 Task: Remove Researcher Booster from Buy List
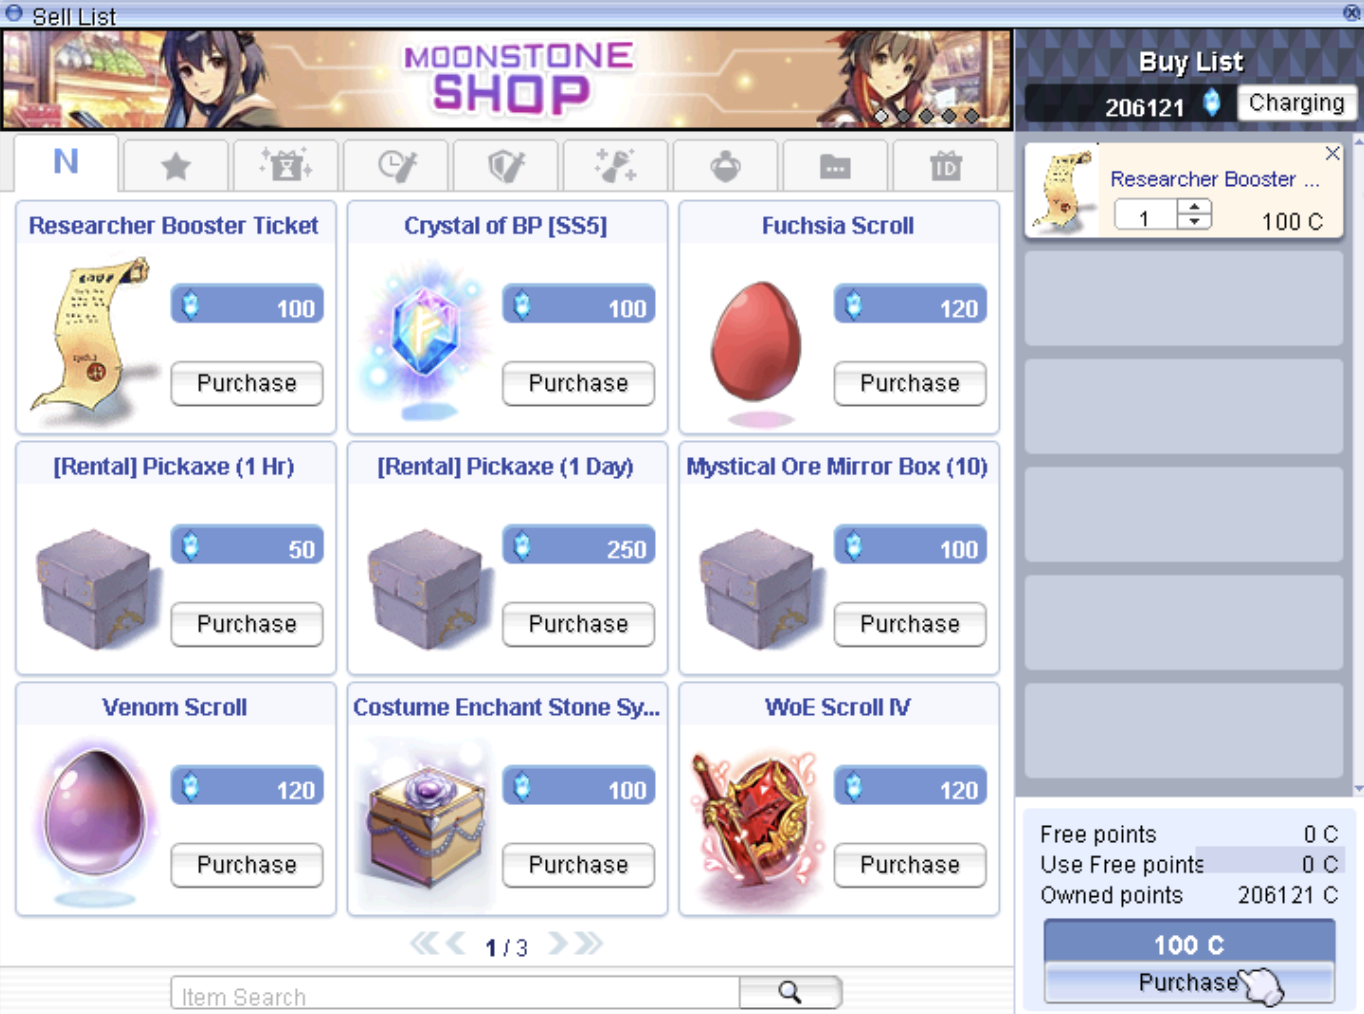1332,153
